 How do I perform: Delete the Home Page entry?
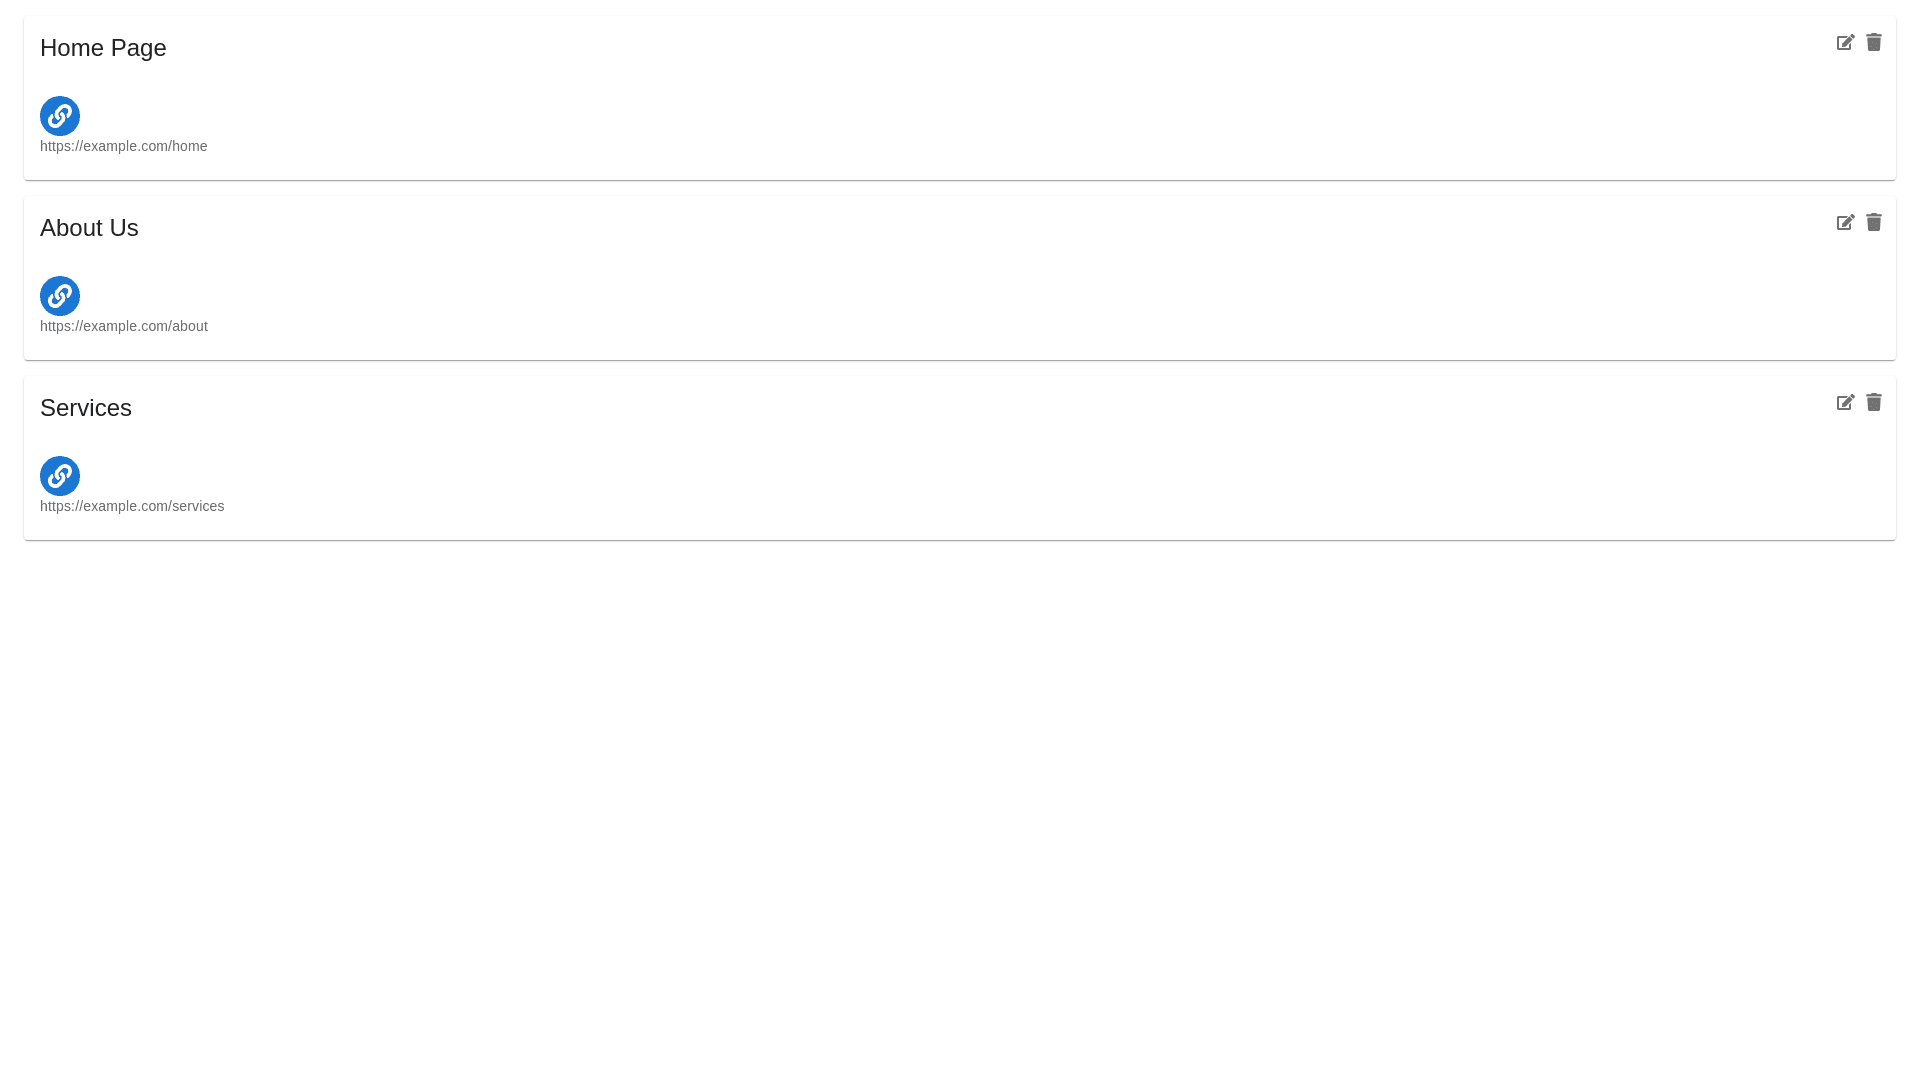click(1874, 42)
